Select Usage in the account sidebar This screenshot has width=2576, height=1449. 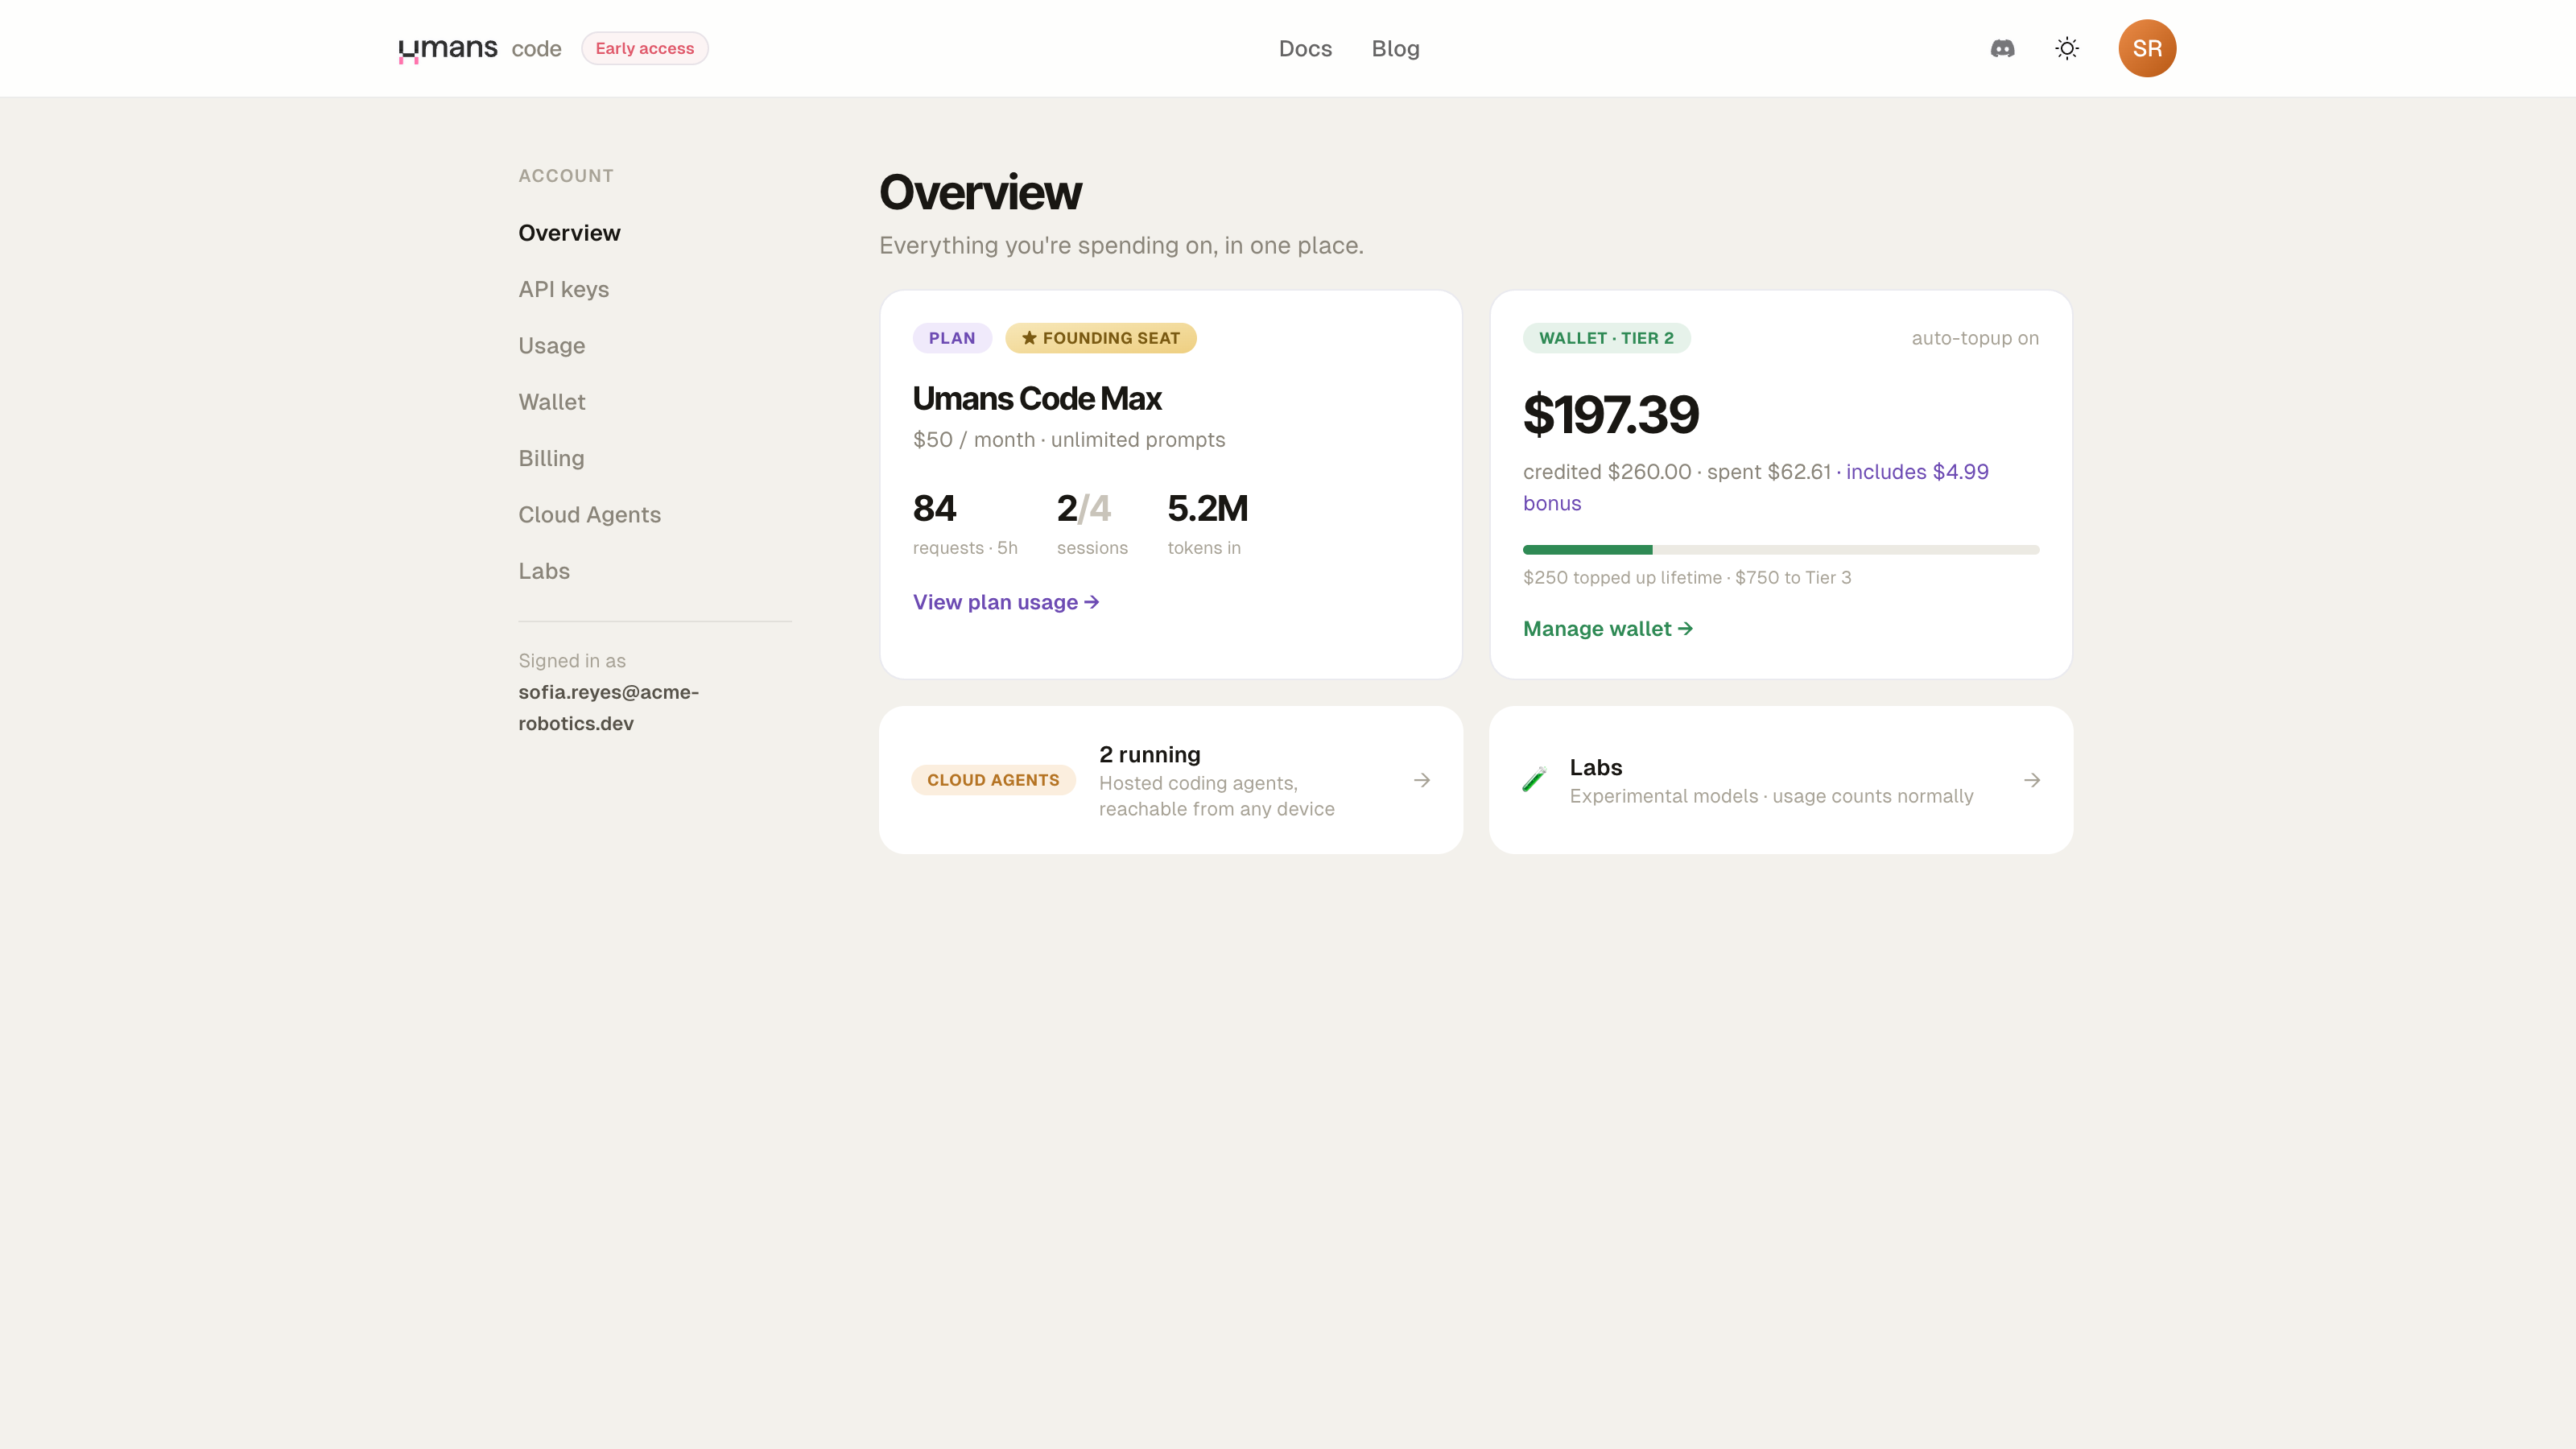(x=551, y=345)
